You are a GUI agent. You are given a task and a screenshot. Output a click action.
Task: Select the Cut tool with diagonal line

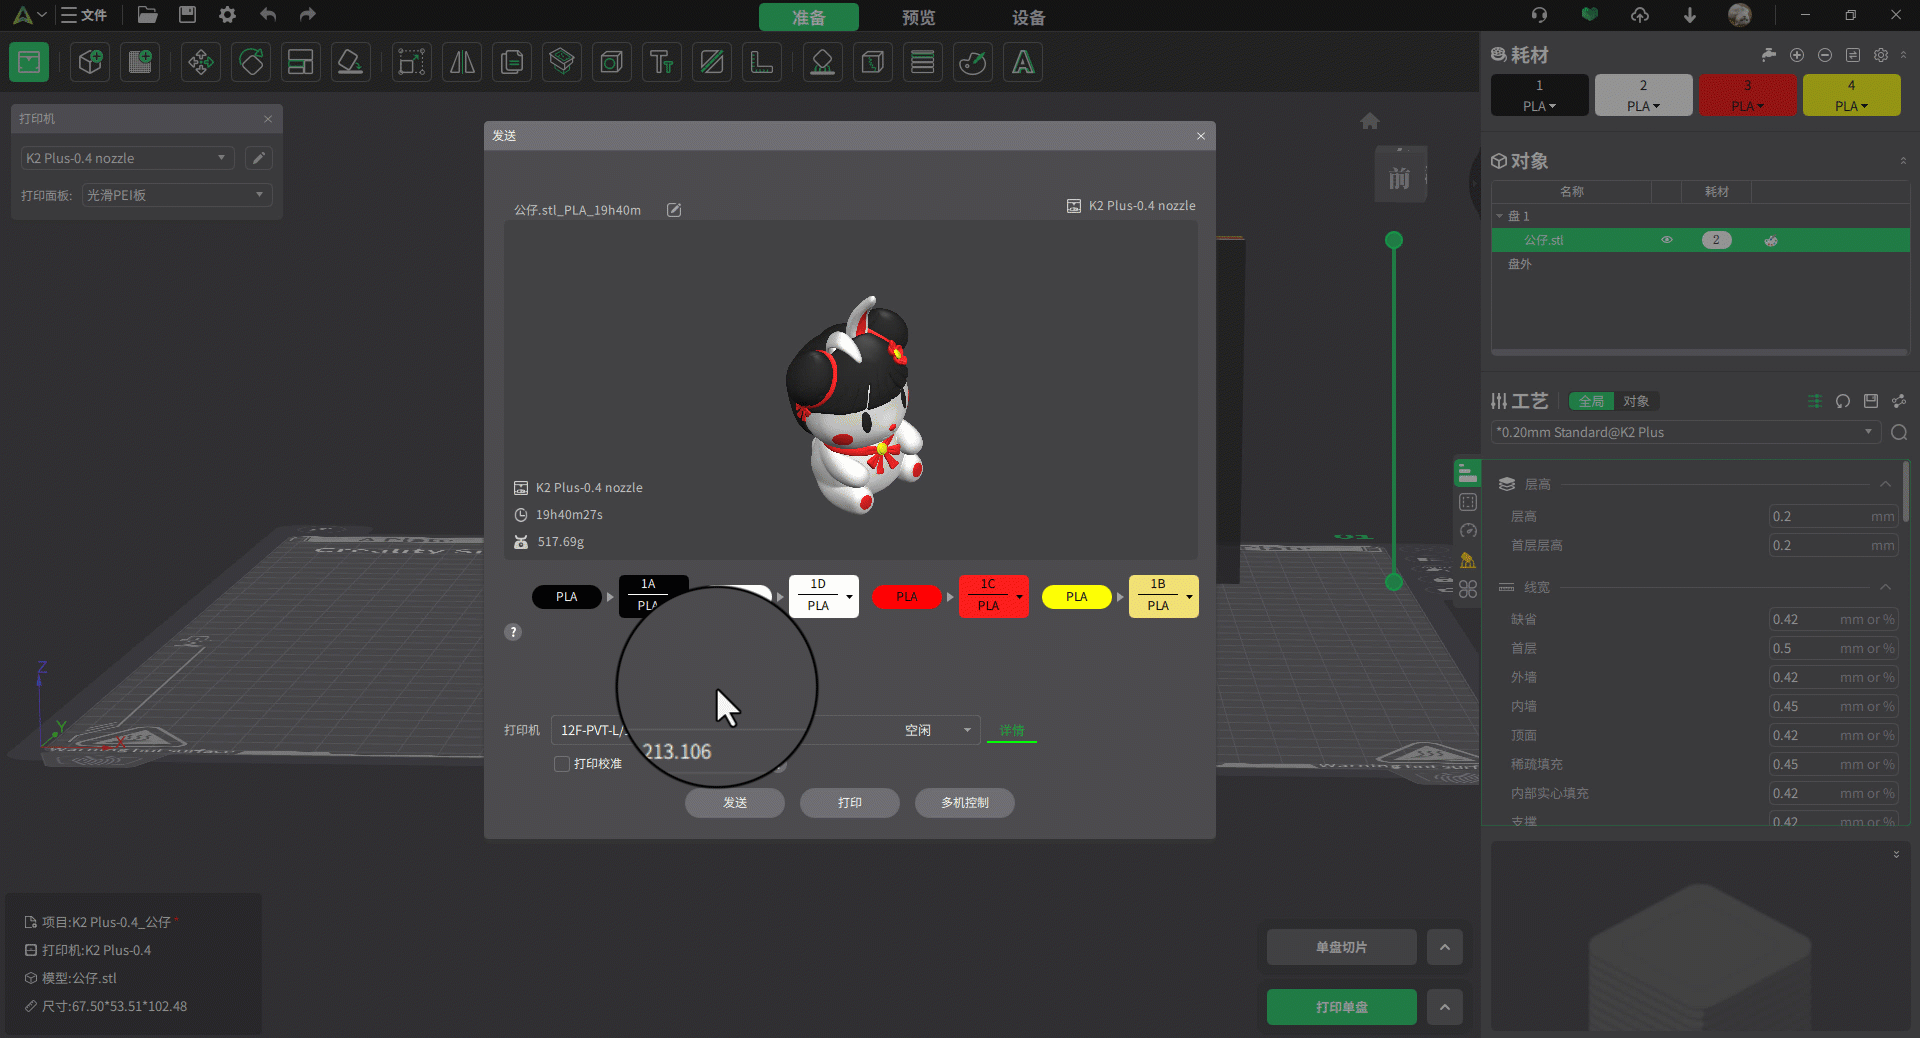coord(712,62)
